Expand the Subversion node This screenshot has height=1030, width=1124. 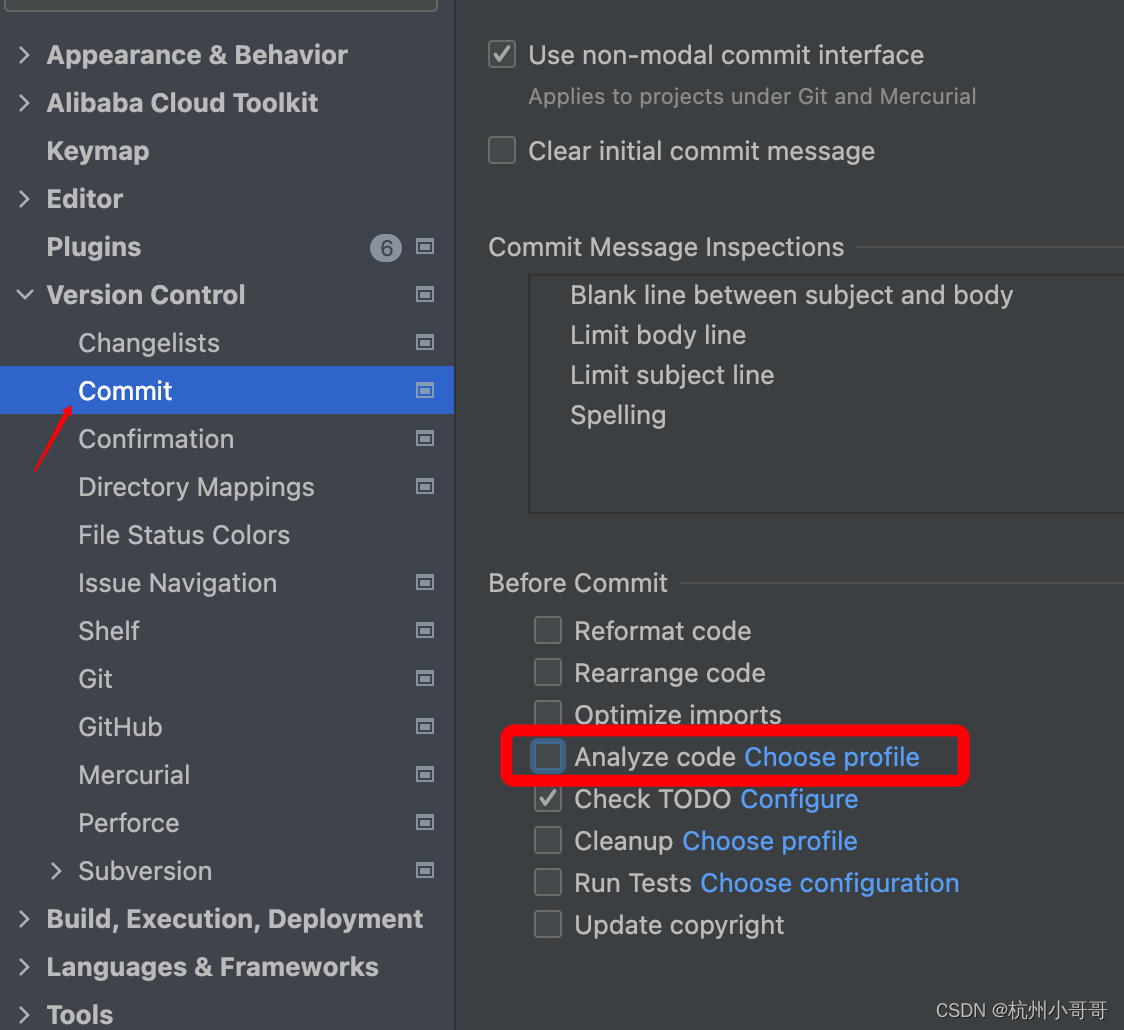tap(57, 871)
